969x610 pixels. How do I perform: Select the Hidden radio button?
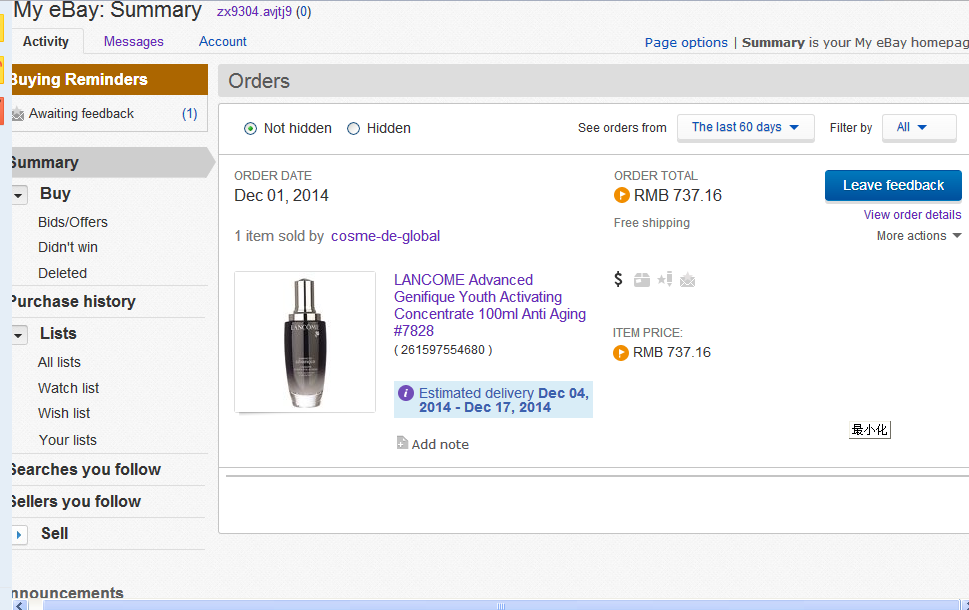[353, 129]
